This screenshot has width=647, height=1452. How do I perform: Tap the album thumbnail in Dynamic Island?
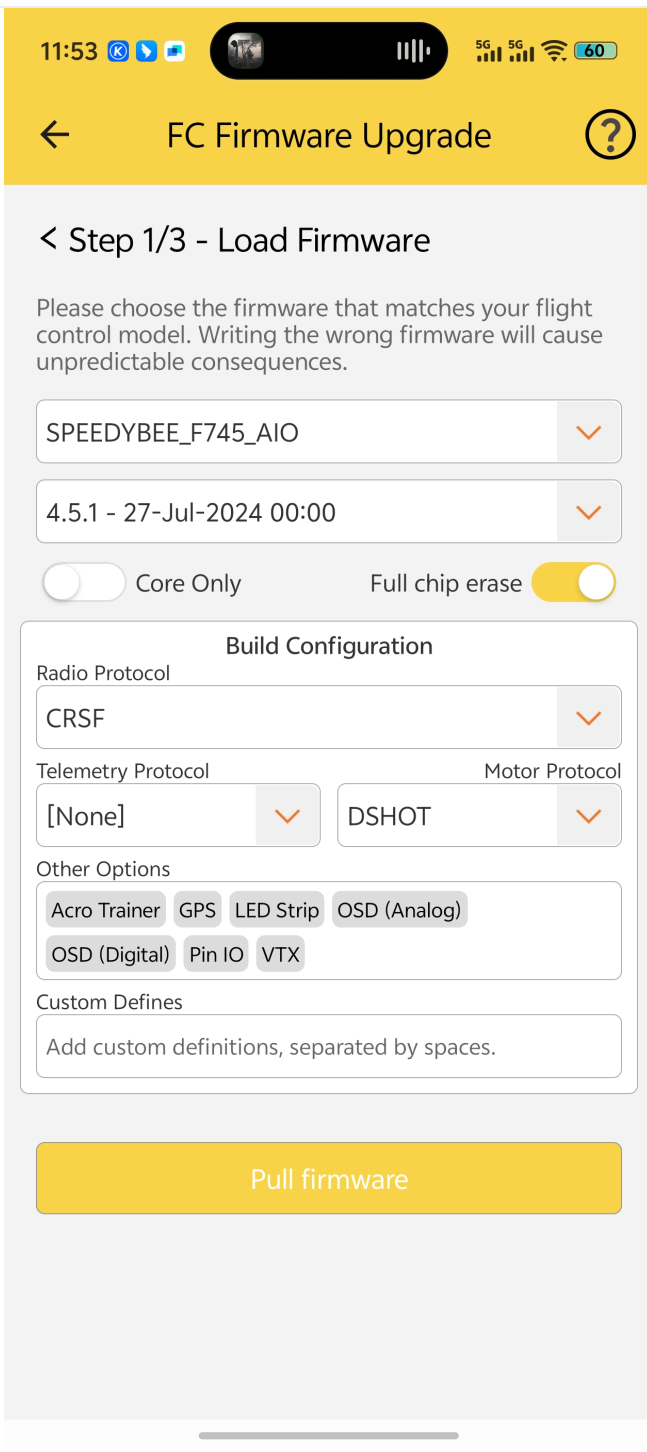point(246,51)
